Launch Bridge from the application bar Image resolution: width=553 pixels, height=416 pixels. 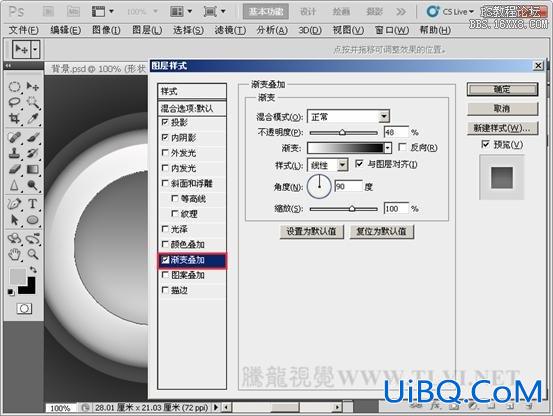pyautogui.click(x=48, y=12)
